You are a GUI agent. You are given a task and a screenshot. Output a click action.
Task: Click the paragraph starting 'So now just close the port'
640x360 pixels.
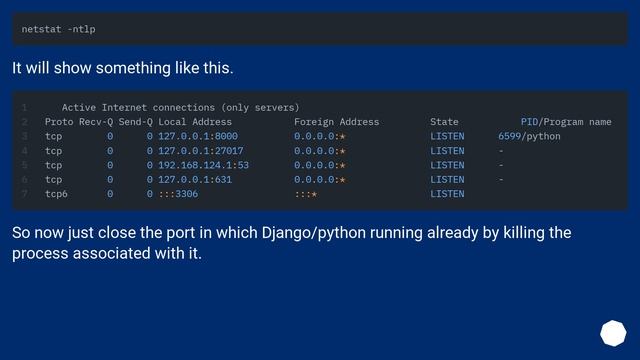(291, 243)
